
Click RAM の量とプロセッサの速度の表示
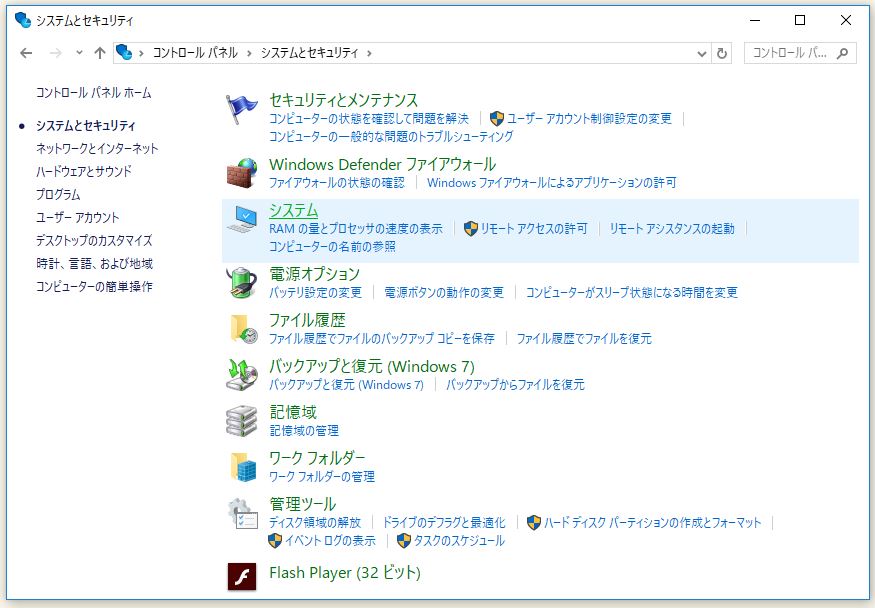[355, 229]
